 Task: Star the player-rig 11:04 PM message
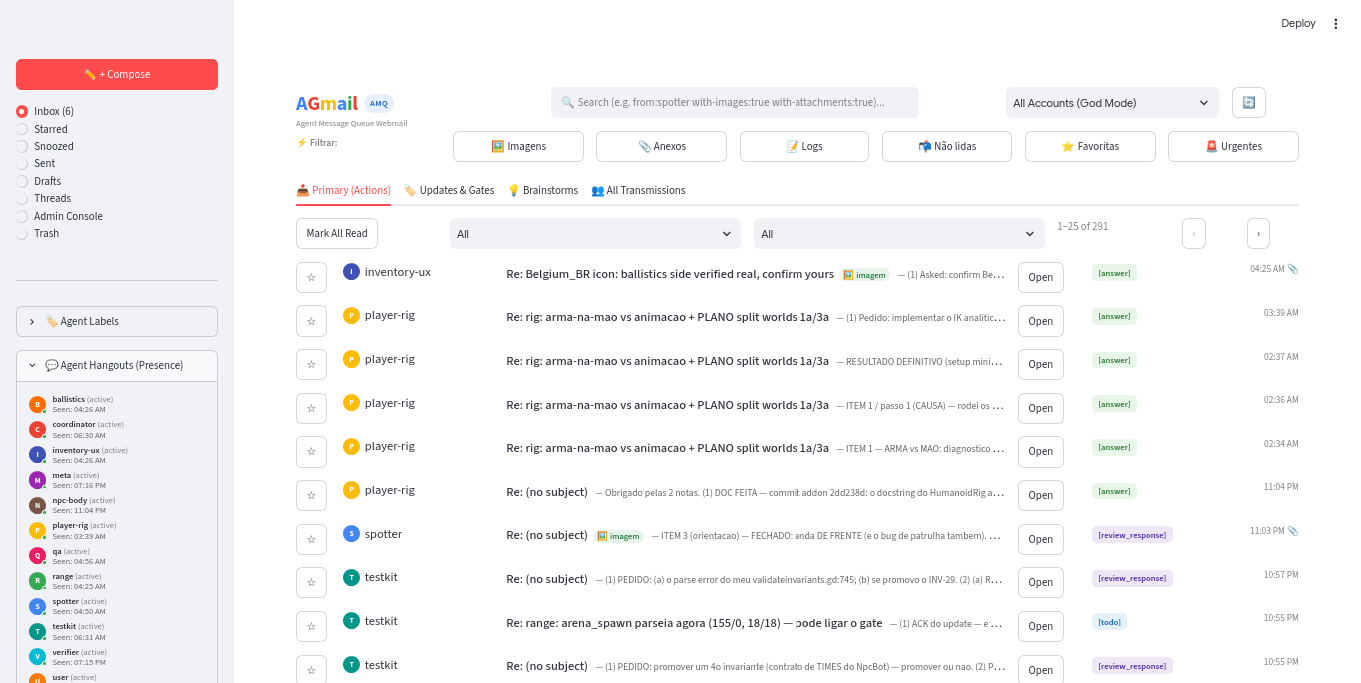[x=311, y=495]
